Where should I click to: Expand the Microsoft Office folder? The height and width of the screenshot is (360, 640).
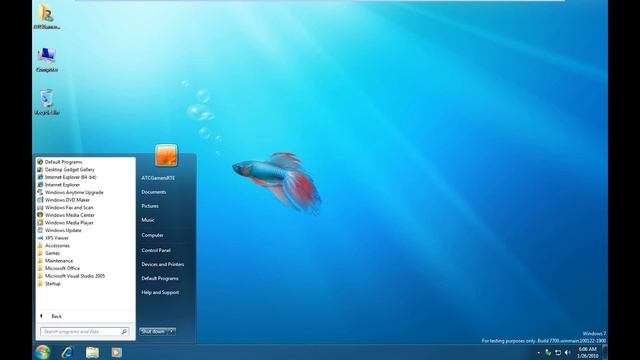click(x=58, y=269)
